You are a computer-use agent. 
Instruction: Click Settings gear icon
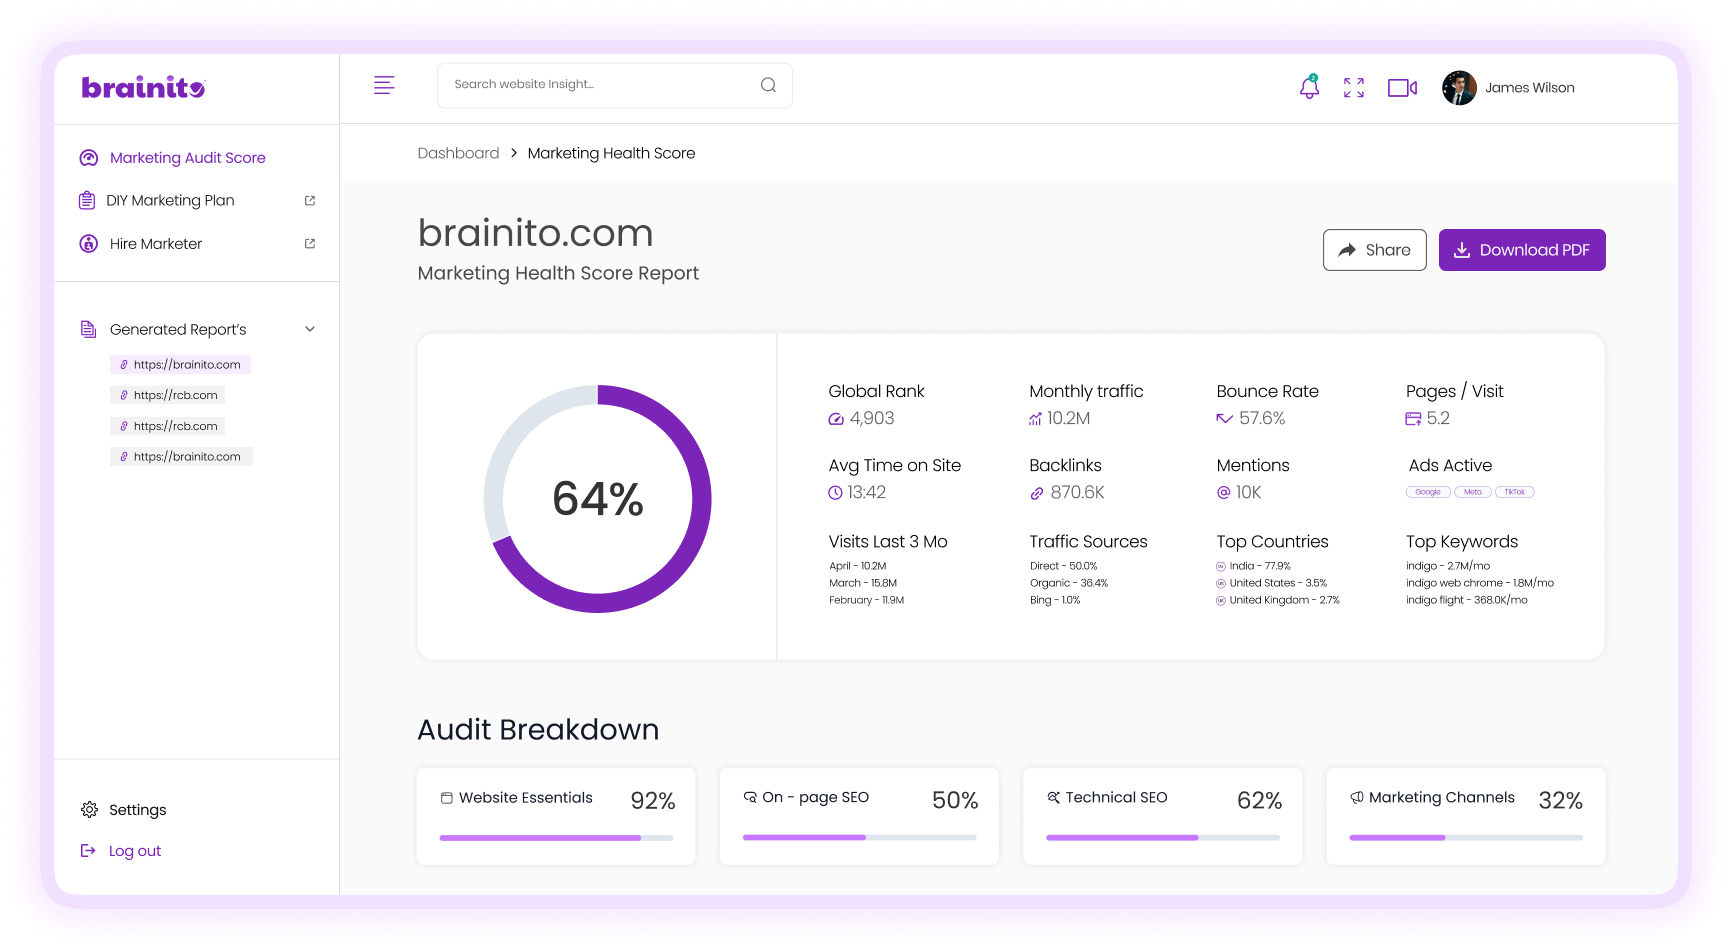(89, 810)
